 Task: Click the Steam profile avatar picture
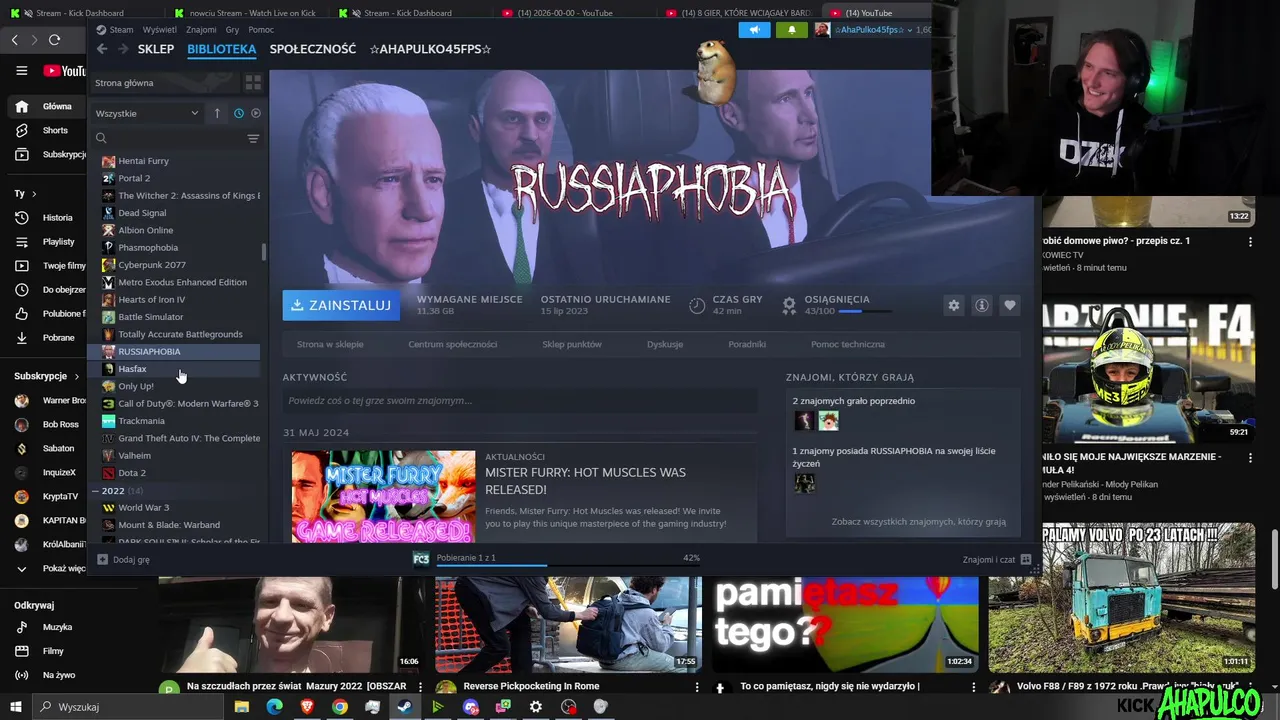click(x=822, y=30)
